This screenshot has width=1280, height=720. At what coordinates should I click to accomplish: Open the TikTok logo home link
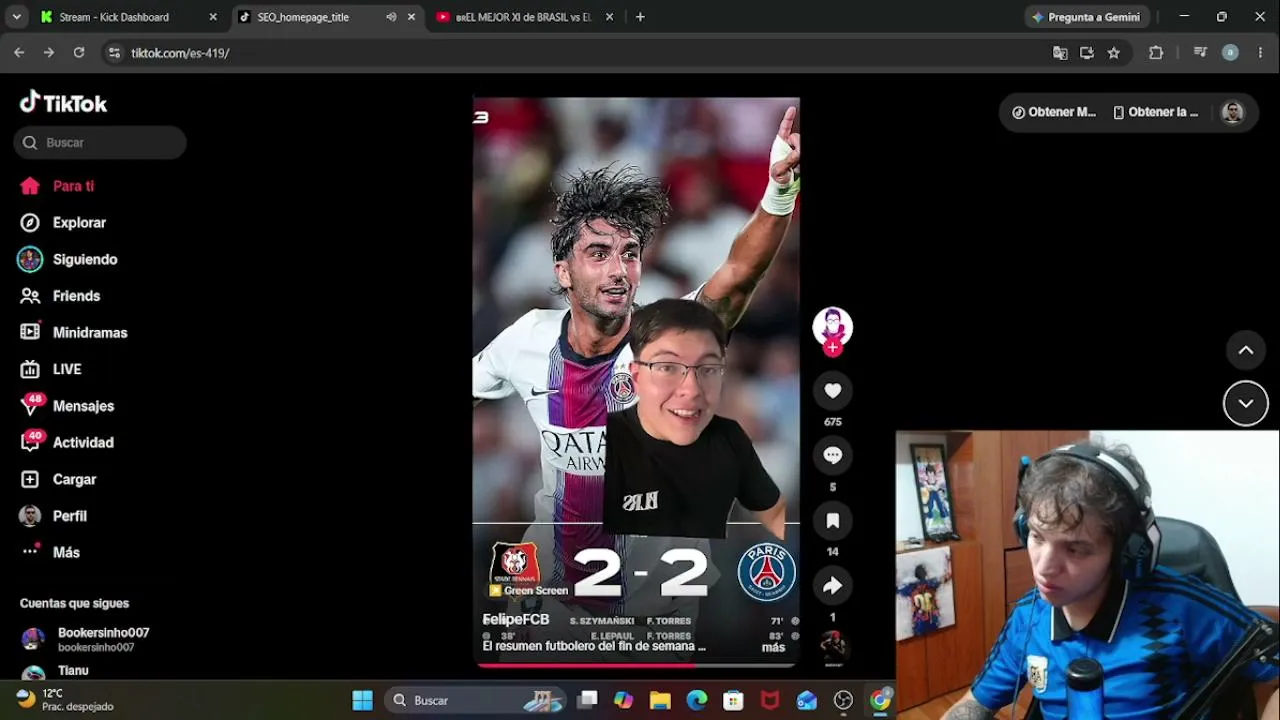pyautogui.click(x=64, y=103)
